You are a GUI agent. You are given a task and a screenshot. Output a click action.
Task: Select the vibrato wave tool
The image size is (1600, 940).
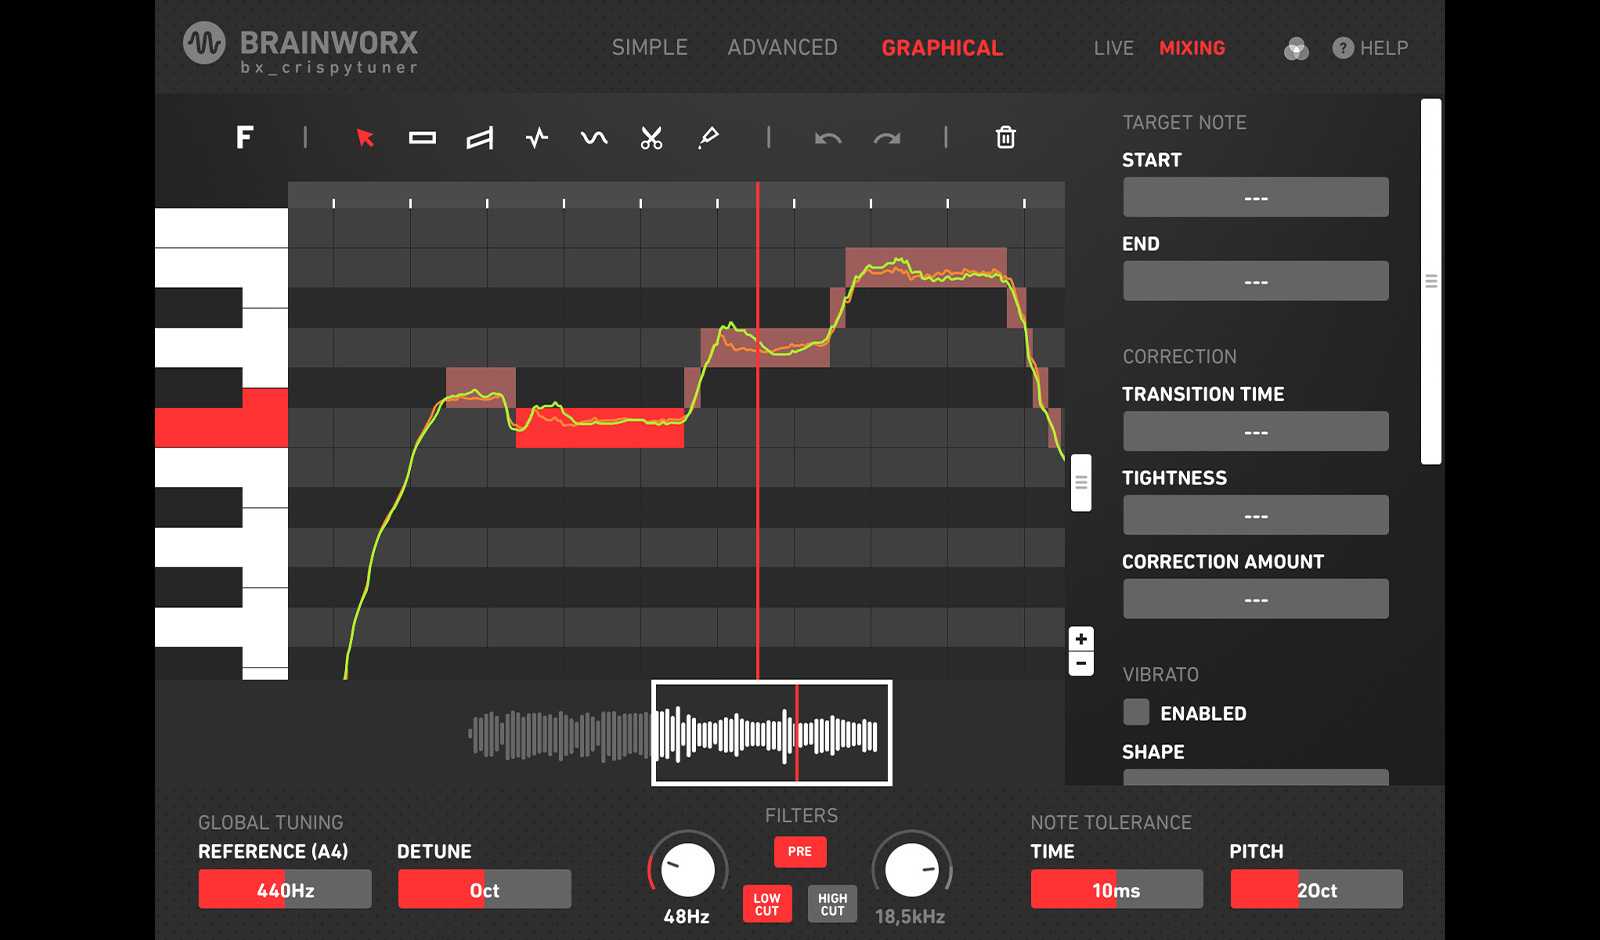(594, 138)
